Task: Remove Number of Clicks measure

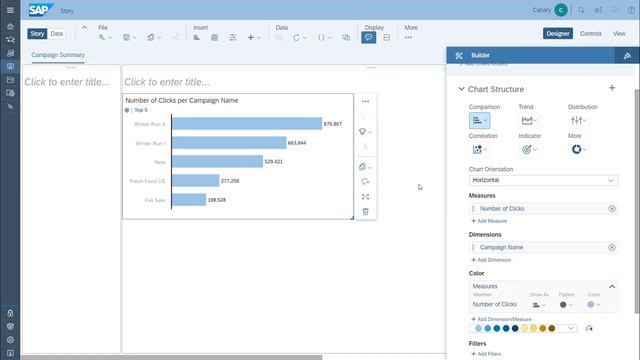Action: (x=612, y=209)
